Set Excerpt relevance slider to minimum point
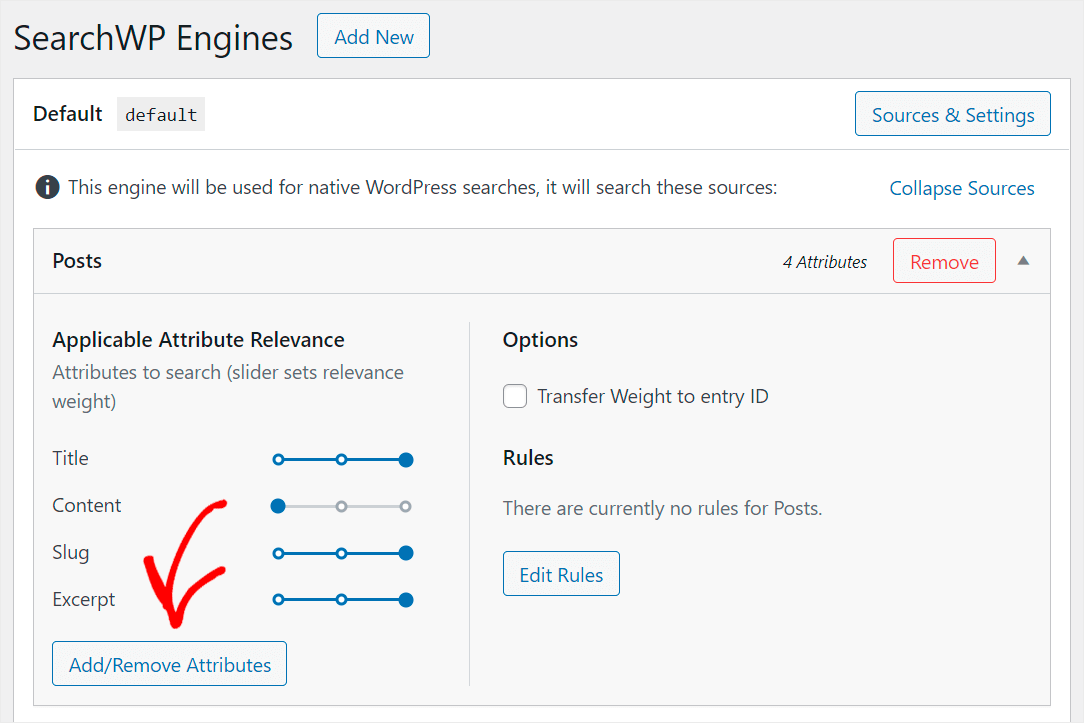Viewport: 1084px width, 723px height. 278,600
